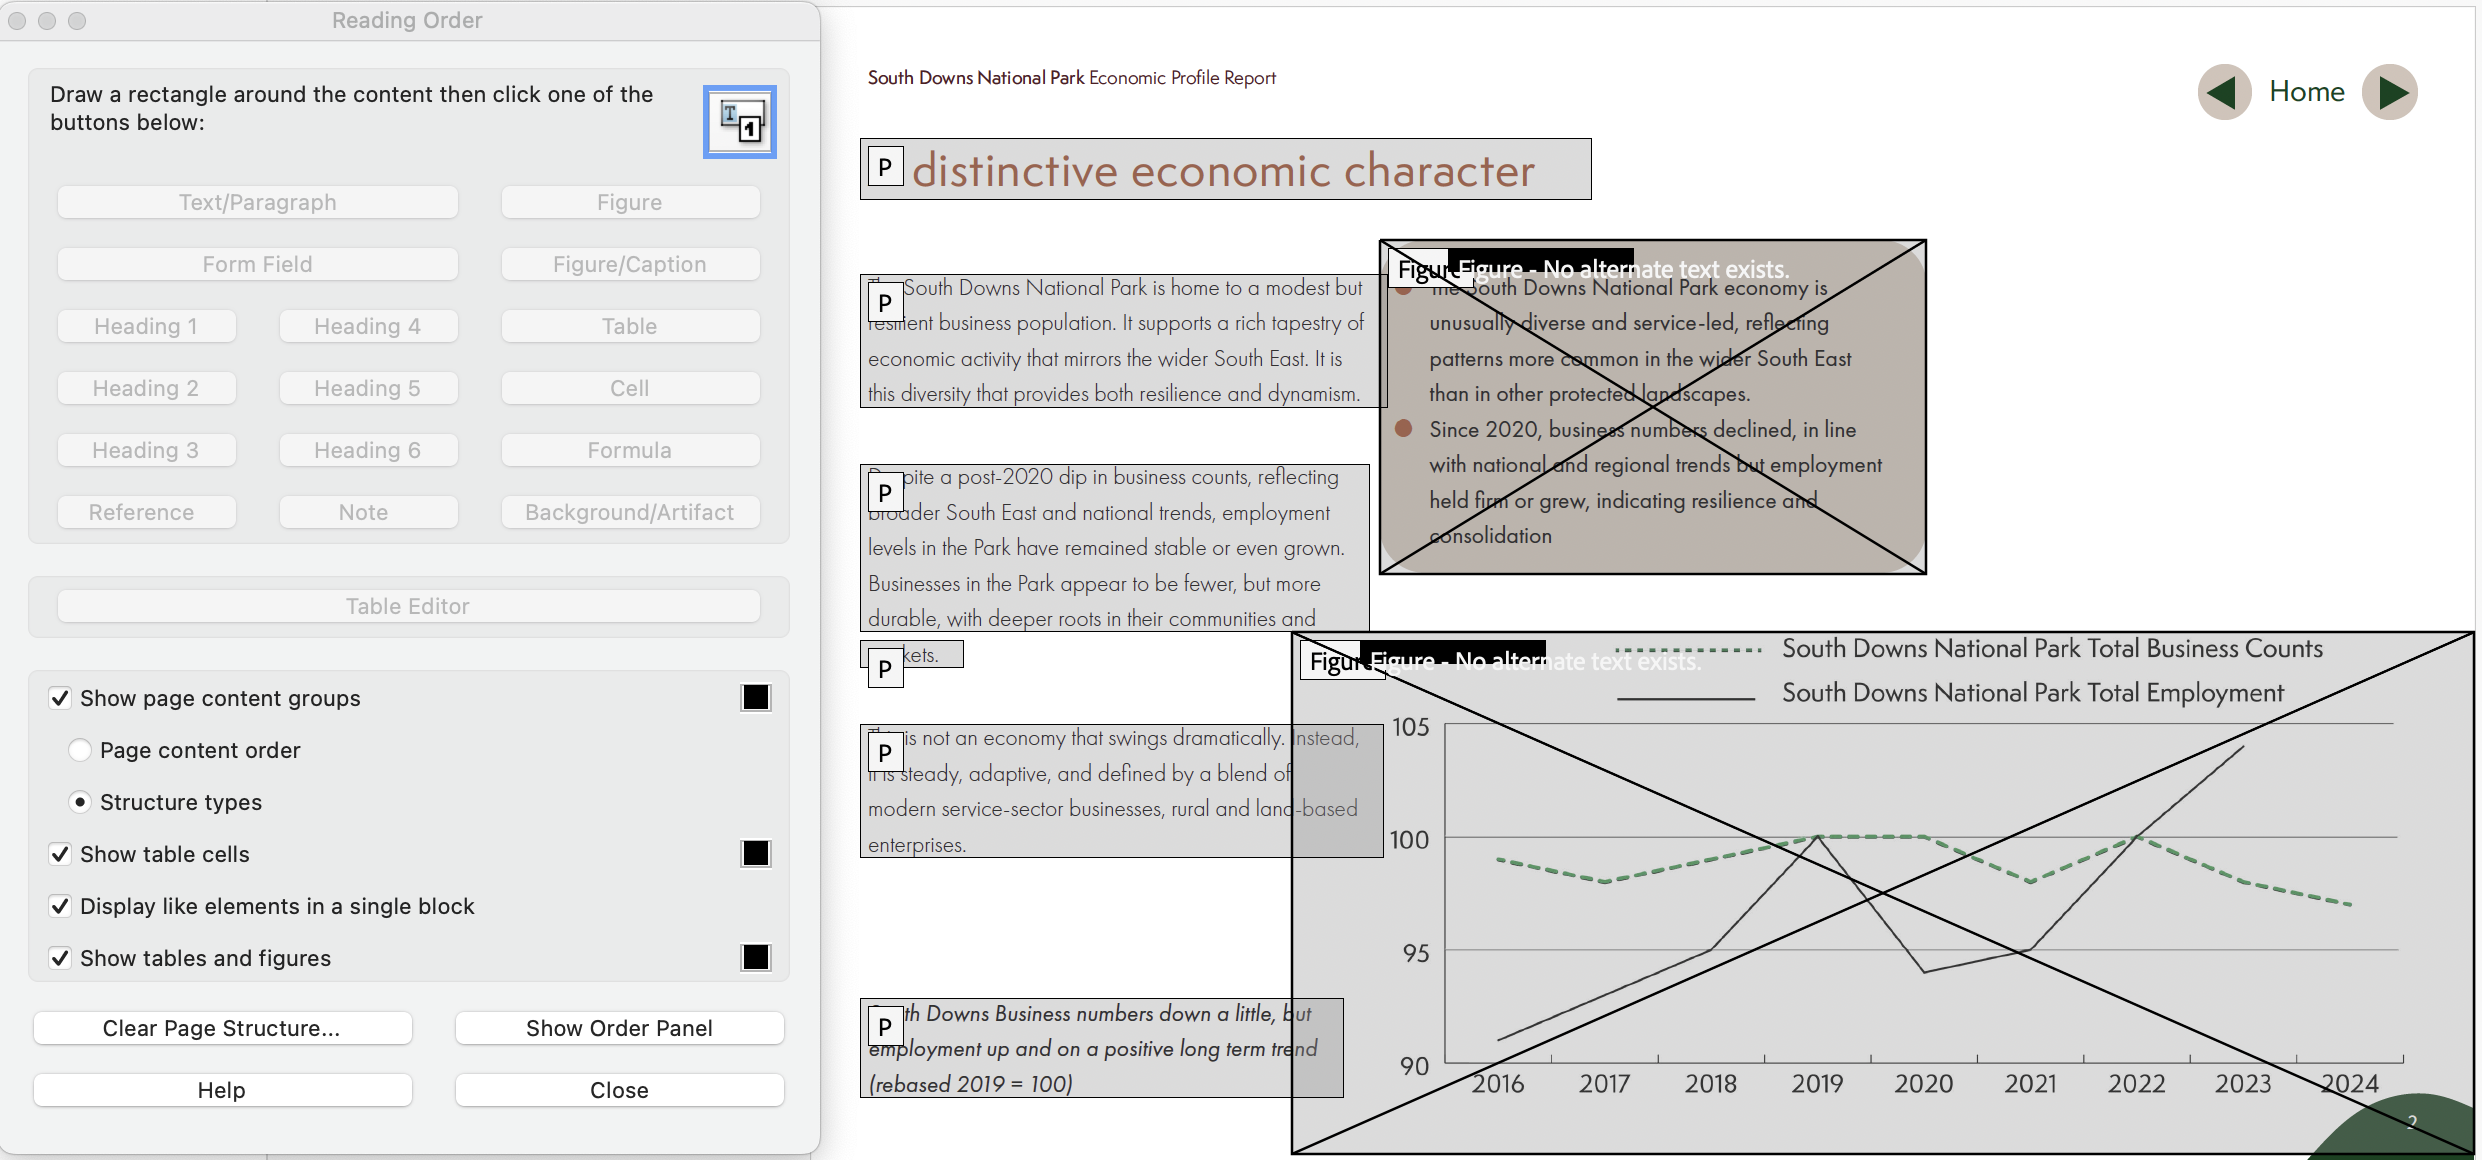Click P tag on 'post-2020 dip' paragraph
This screenshot has width=2482, height=1160.
pyautogui.click(x=885, y=492)
